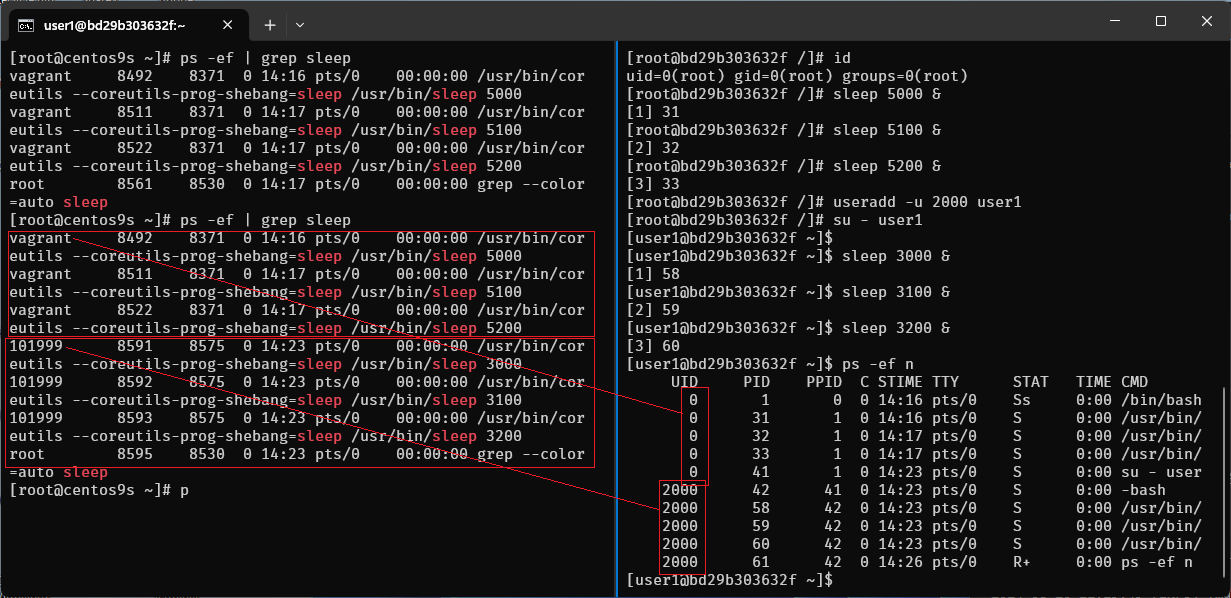Click the CMD column header in ps output

(x=1134, y=382)
